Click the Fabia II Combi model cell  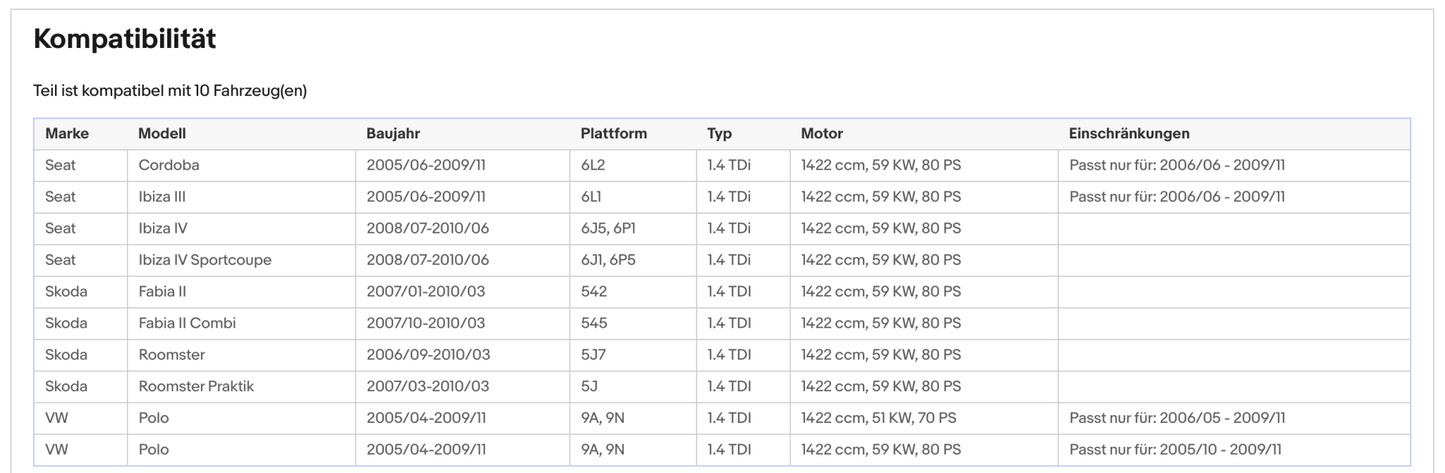click(x=187, y=323)
